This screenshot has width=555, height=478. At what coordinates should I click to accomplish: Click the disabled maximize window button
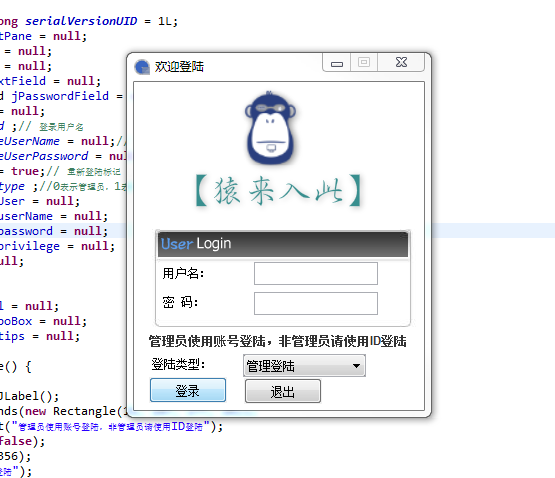point(364,63)
